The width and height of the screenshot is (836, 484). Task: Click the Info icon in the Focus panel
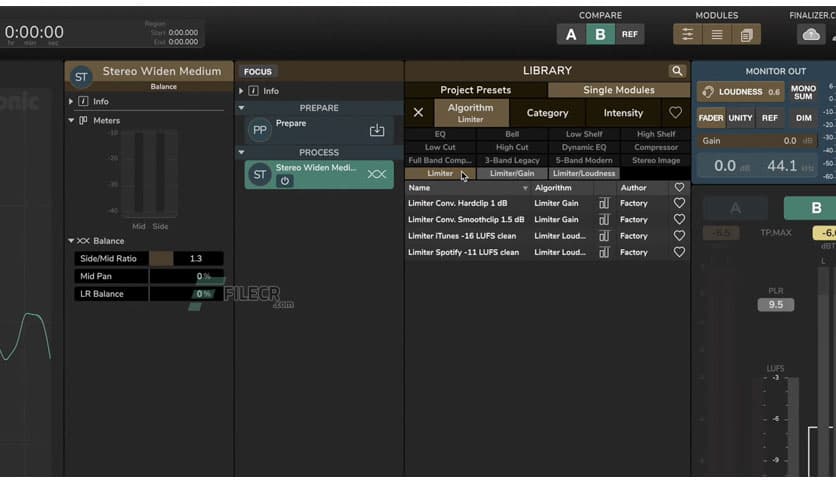tap(254, 91)
